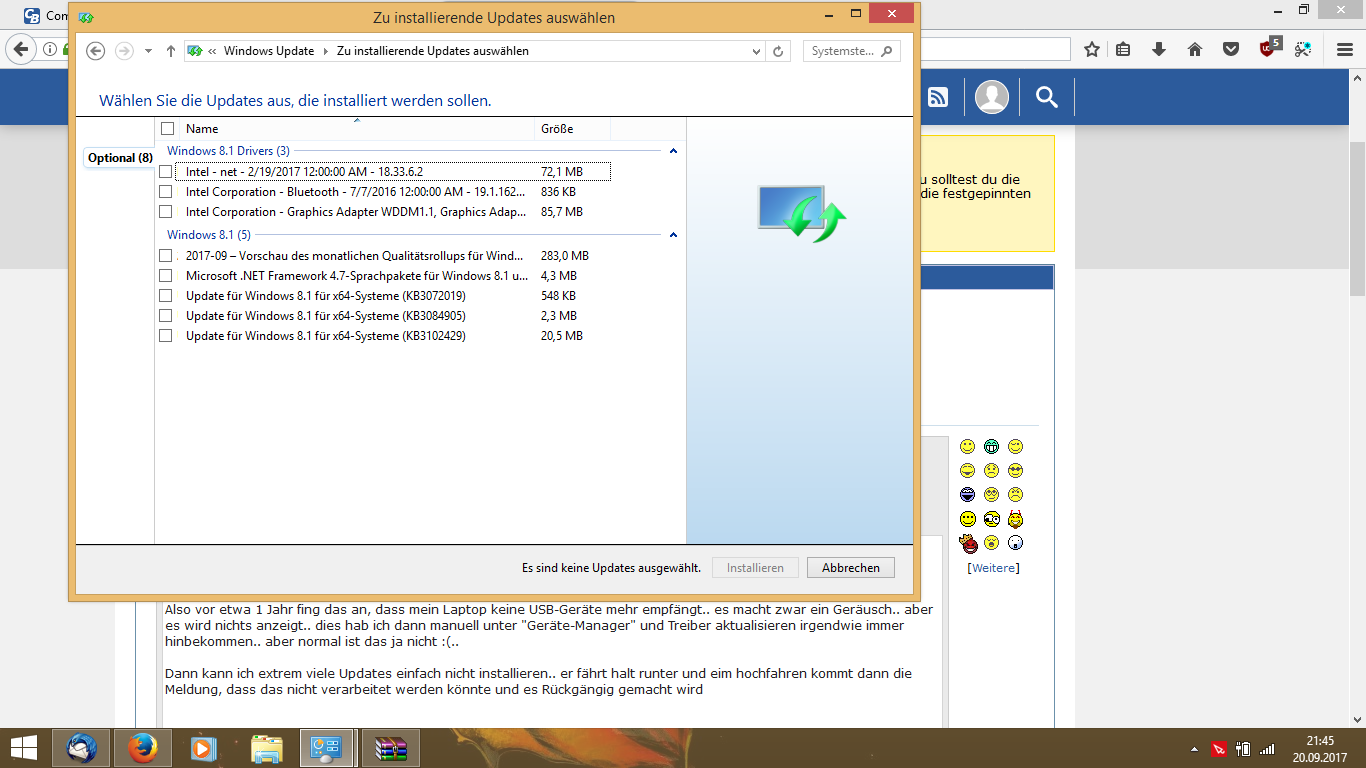Open recent locations dropdown next to forward arrow

(x=149, y=51)
